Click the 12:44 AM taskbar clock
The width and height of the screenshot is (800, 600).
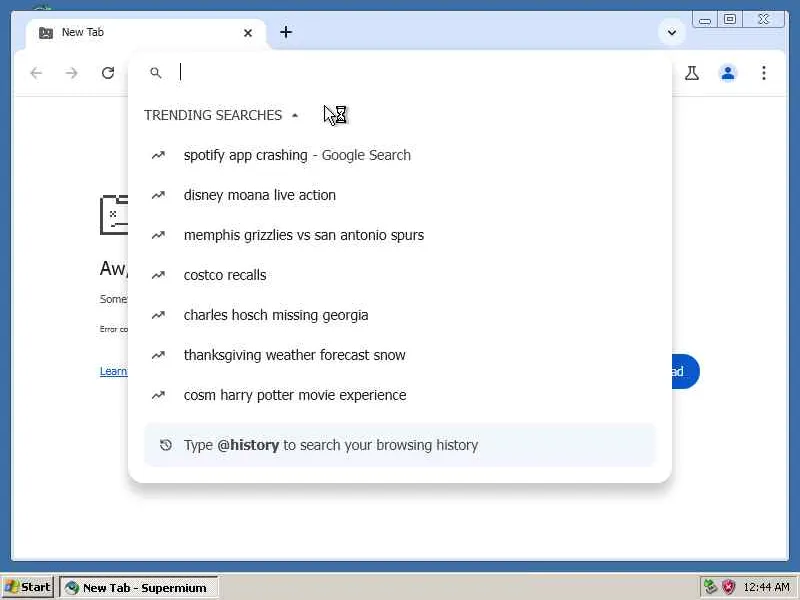[767, 588]
